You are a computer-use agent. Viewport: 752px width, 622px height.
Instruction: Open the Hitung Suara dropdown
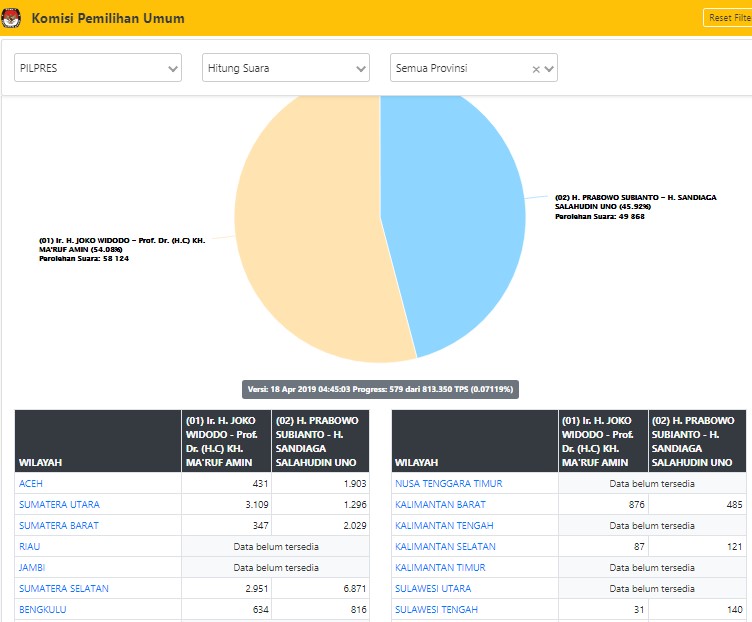pos(286,68)
